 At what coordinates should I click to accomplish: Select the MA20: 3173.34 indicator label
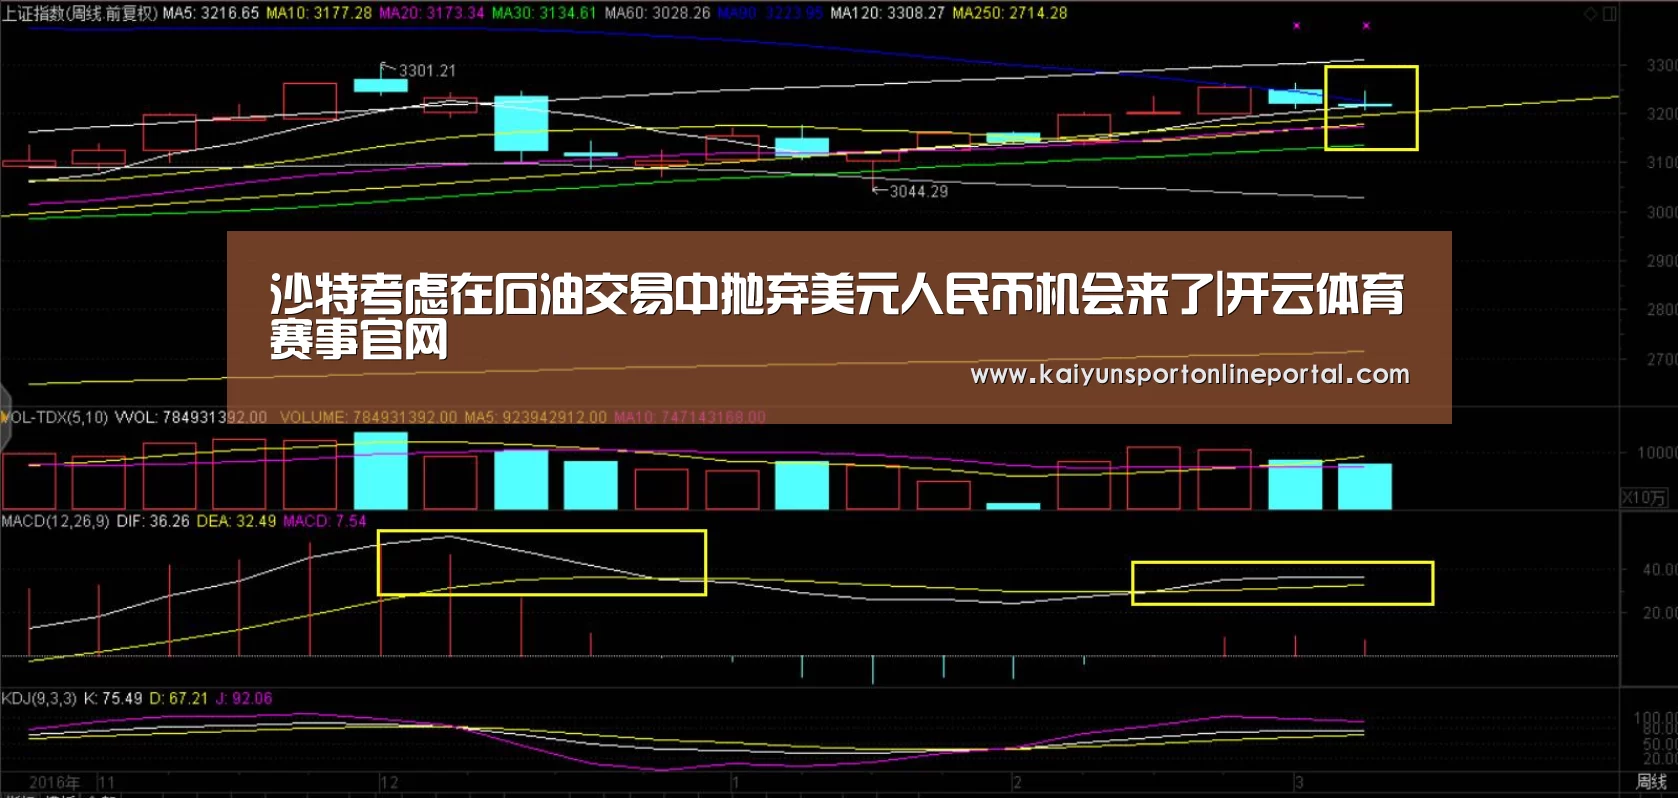point(432,13)
